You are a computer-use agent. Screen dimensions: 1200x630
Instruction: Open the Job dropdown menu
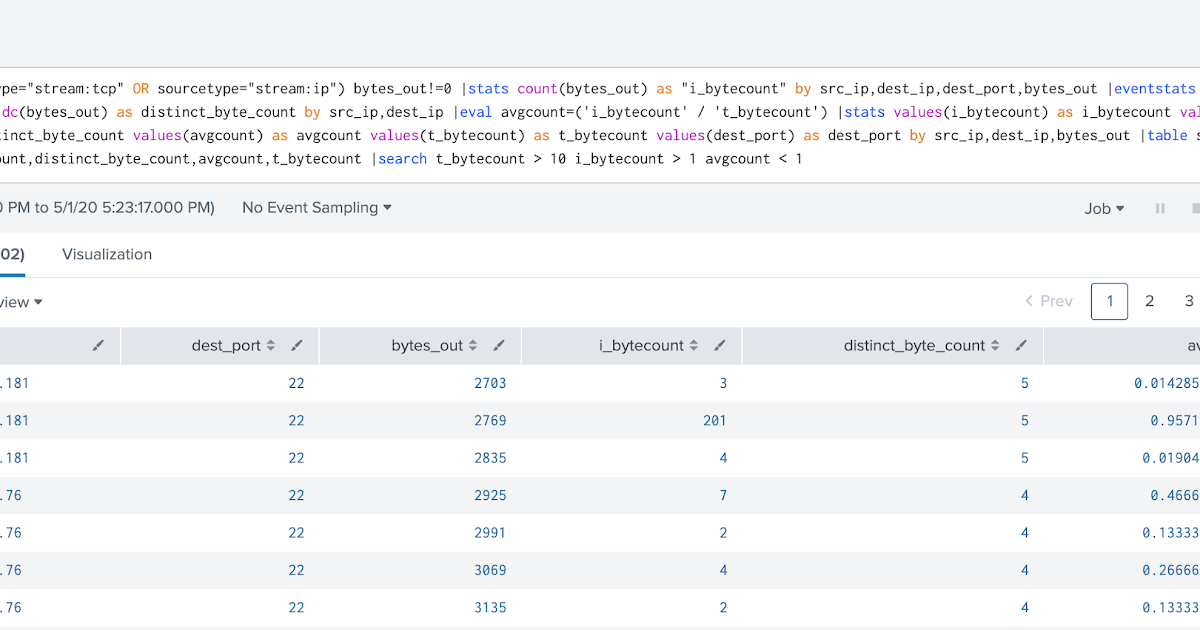point(1103,208)
